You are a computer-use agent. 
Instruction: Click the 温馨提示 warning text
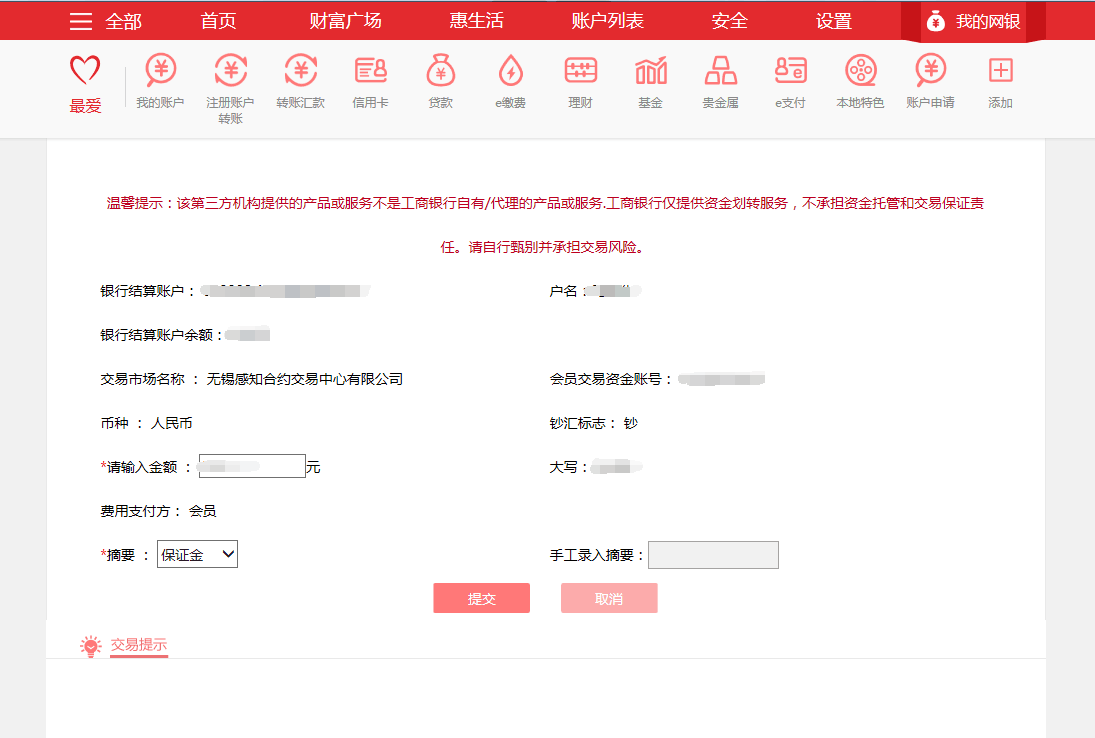(545, 225)
